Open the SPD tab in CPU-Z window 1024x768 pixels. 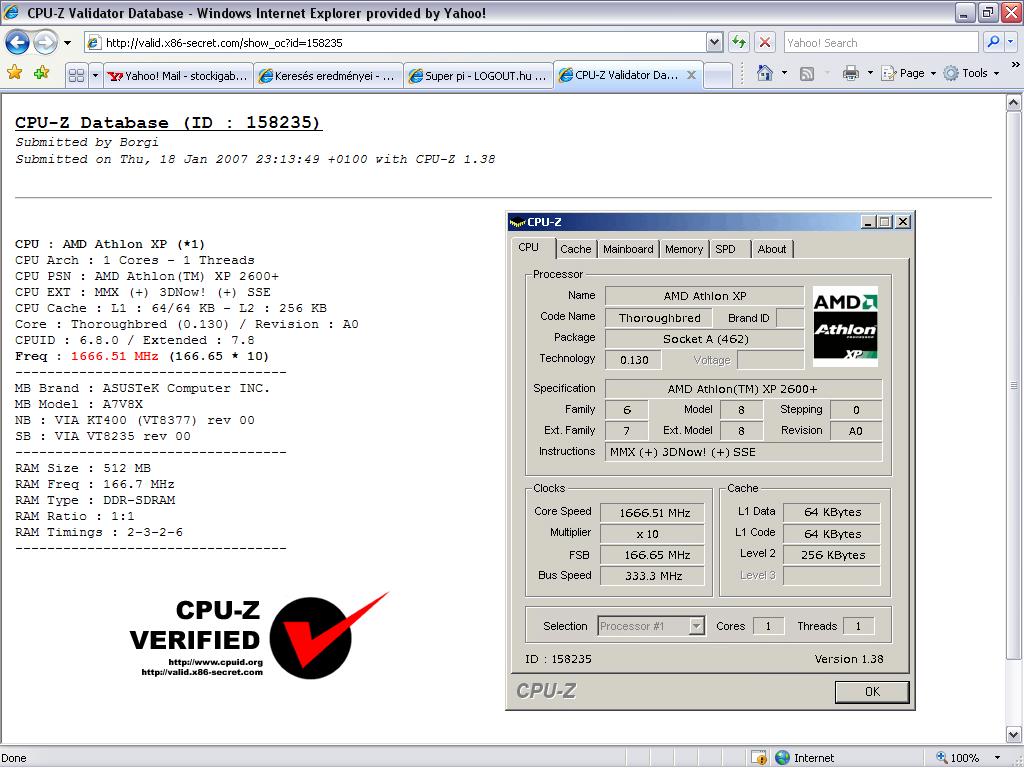click(x=725, y=249)
